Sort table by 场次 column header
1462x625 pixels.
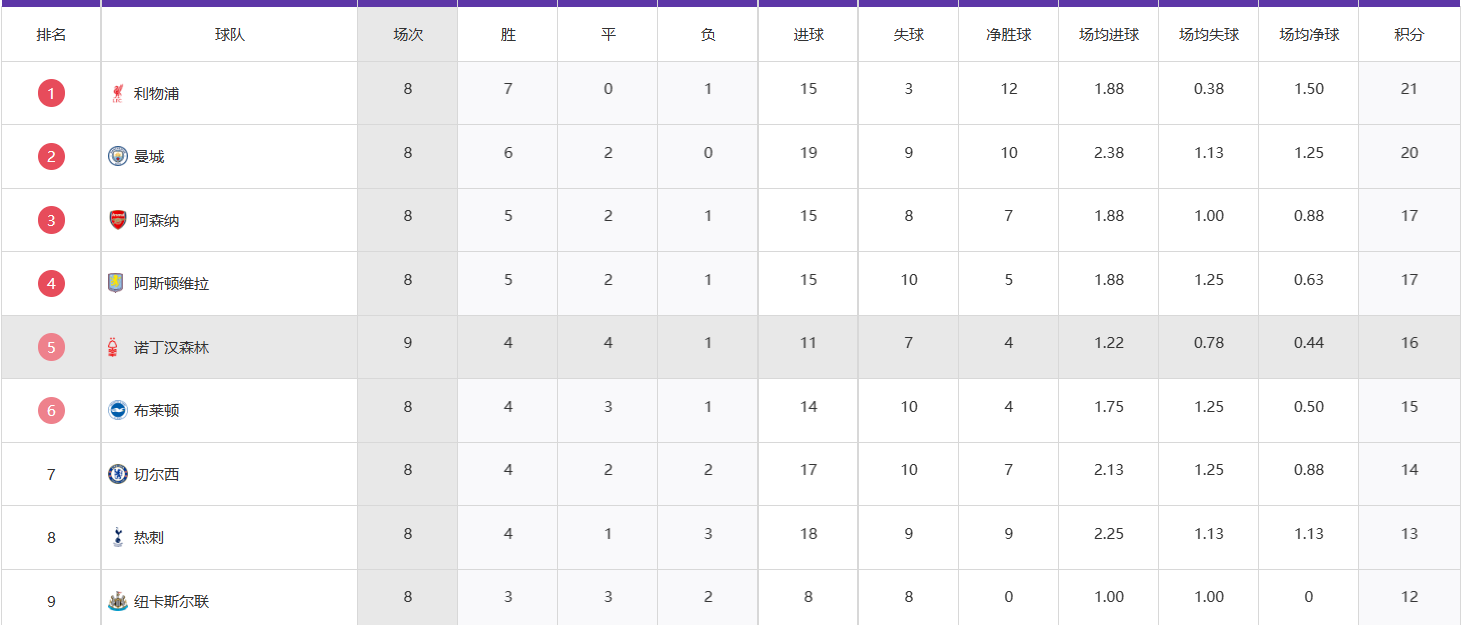(408, 35)
